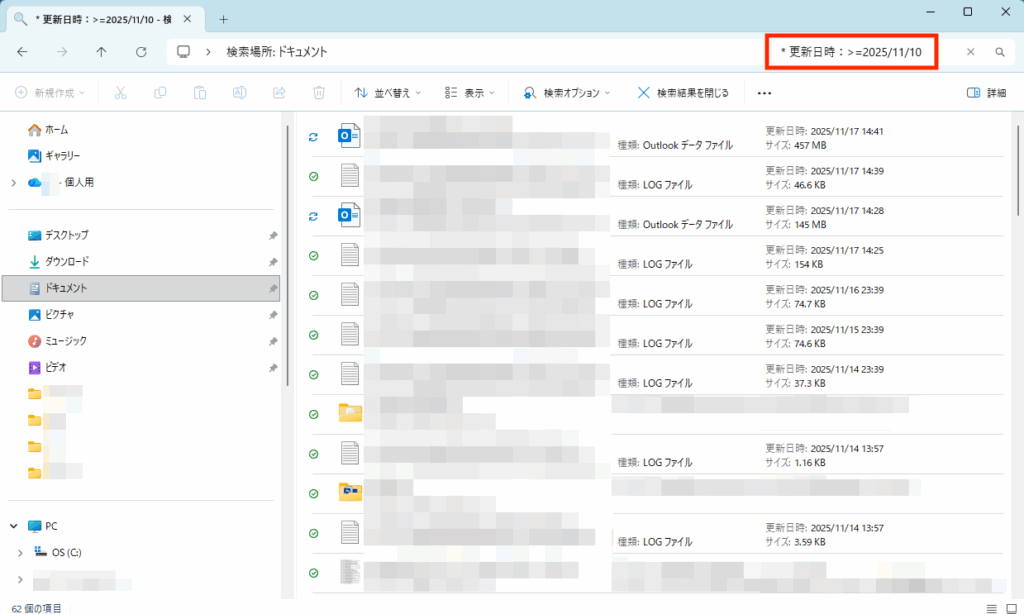Clear the search query with X icon

coord(970,52)
